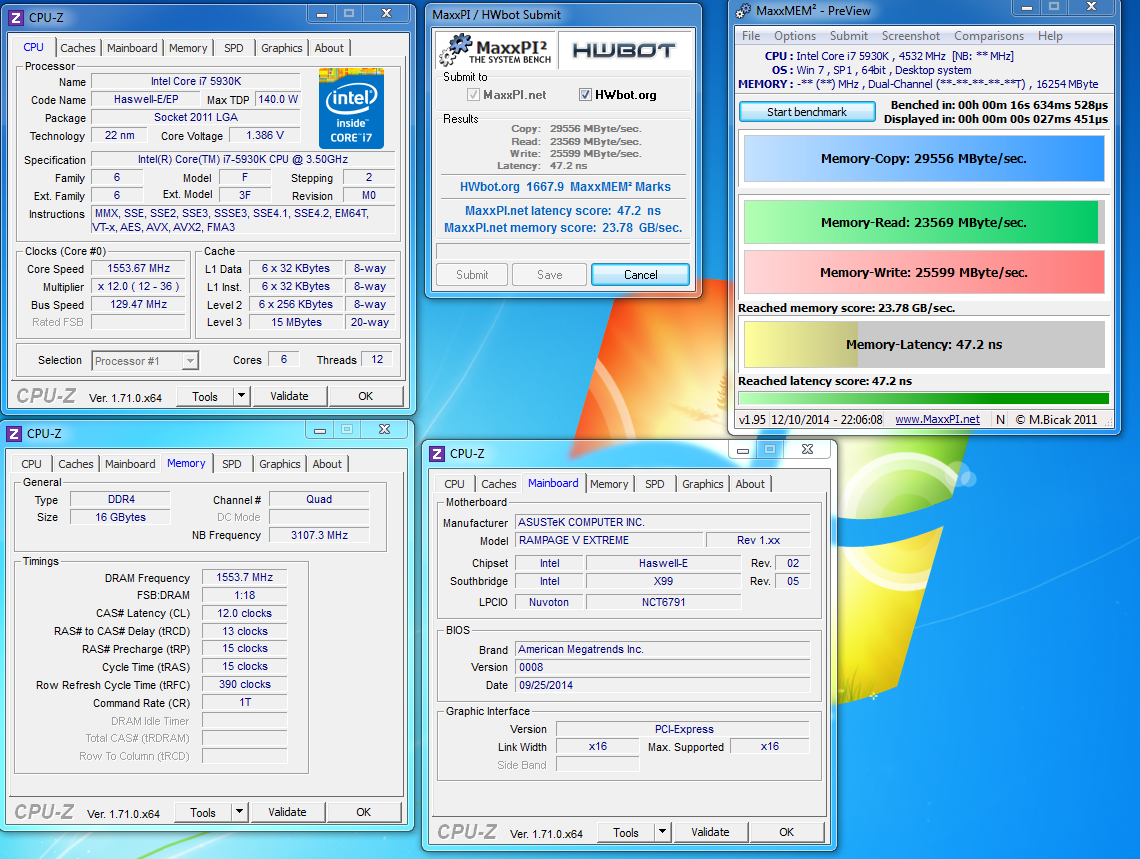Click the Core Speed value 1553.67 MHz
The image size is (1140, 859).
(138, 268)
